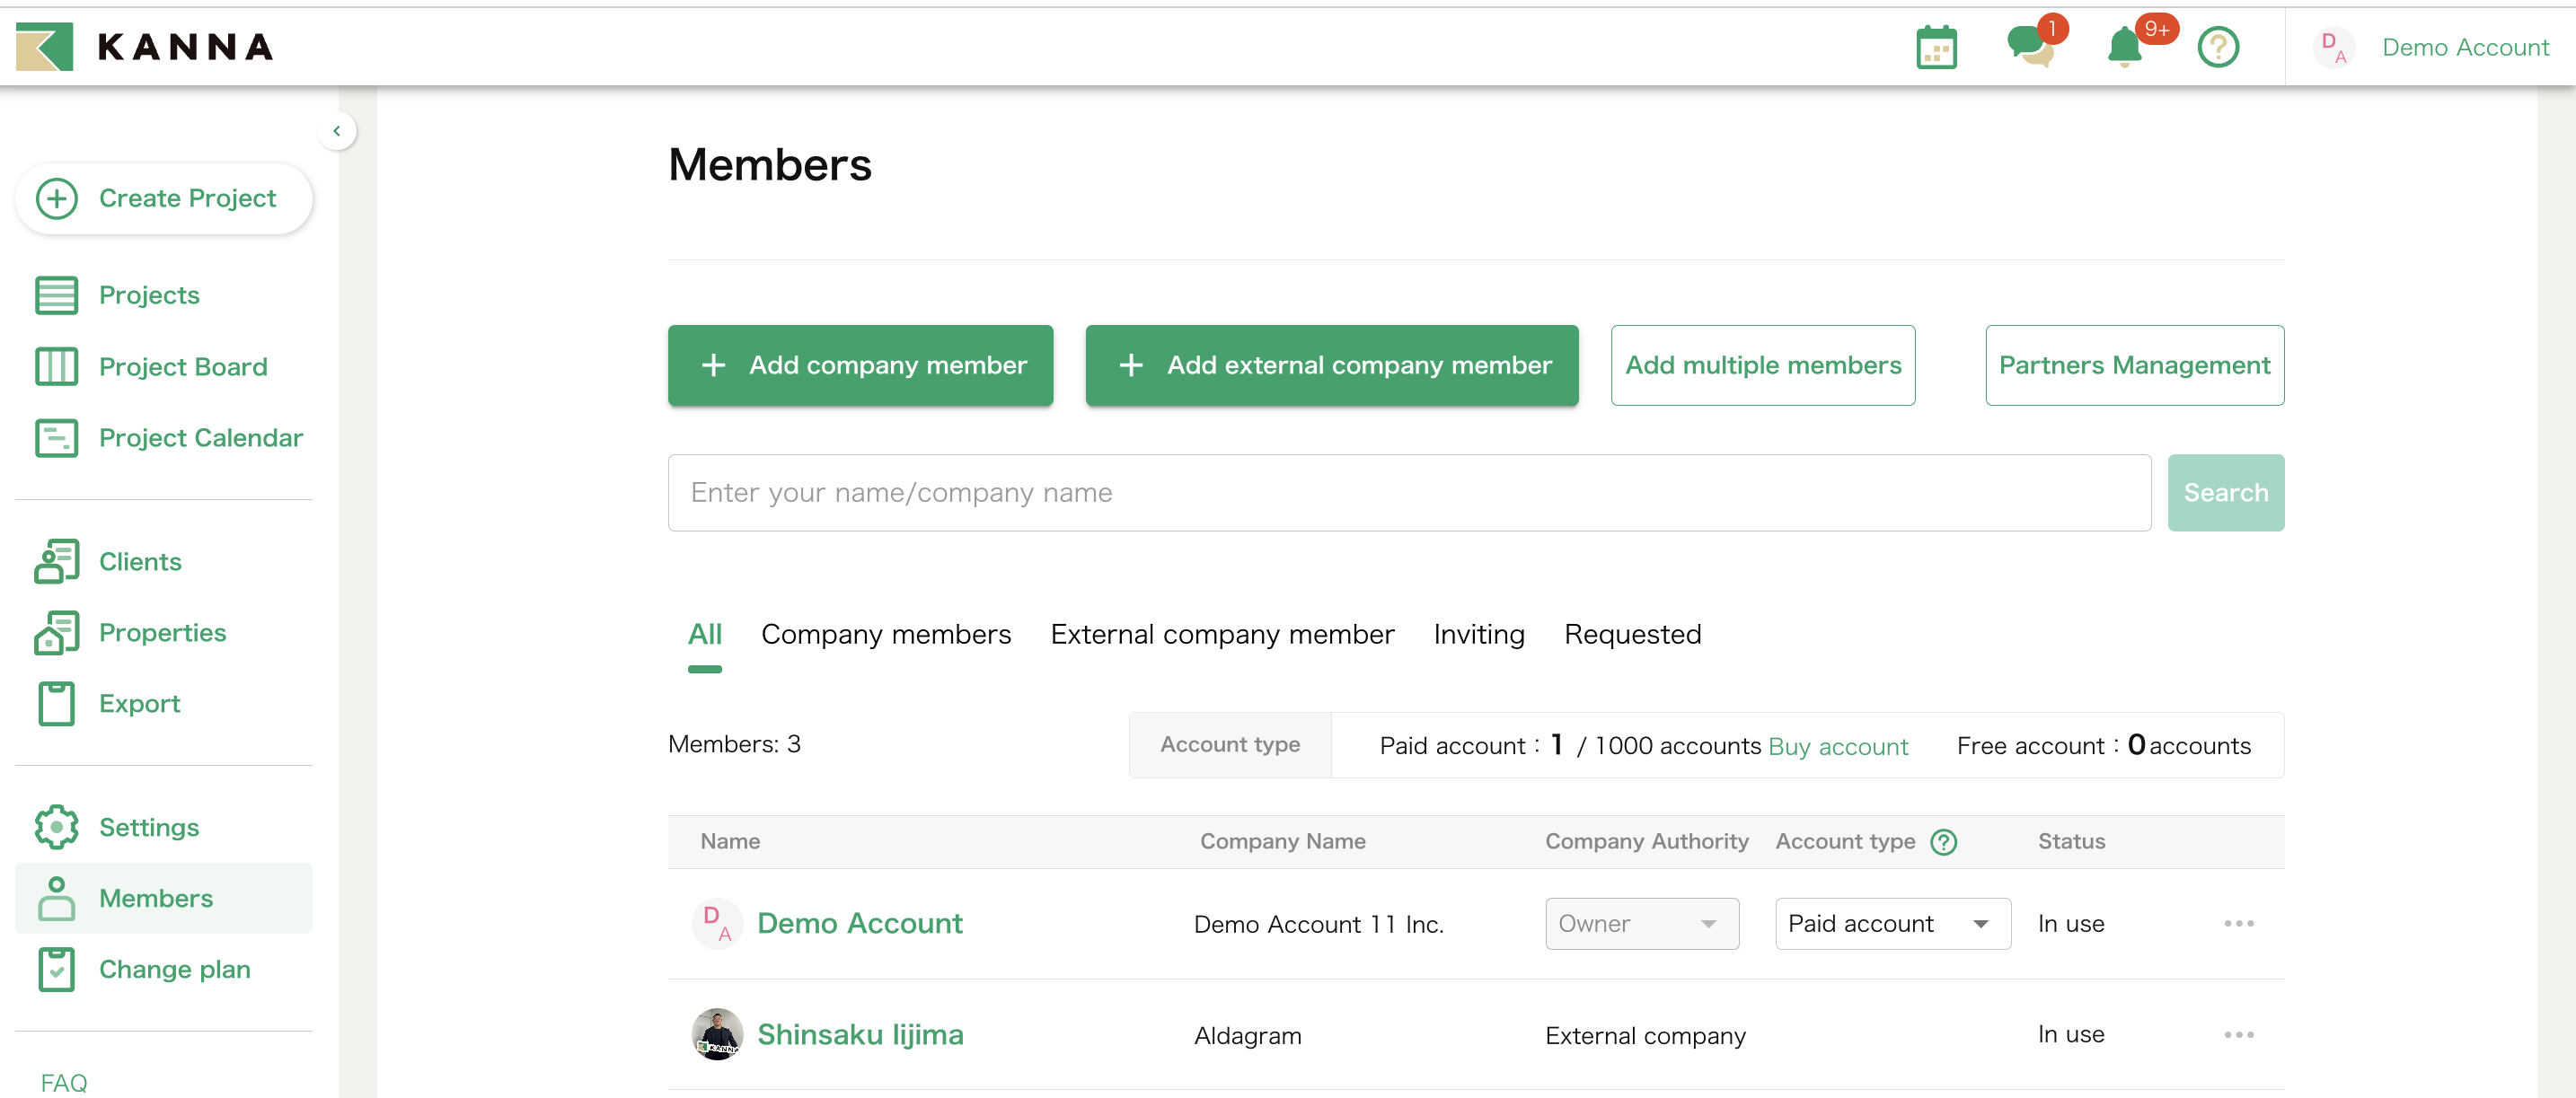
Task: Click the Buy account link
Action: pos(1838,746)
